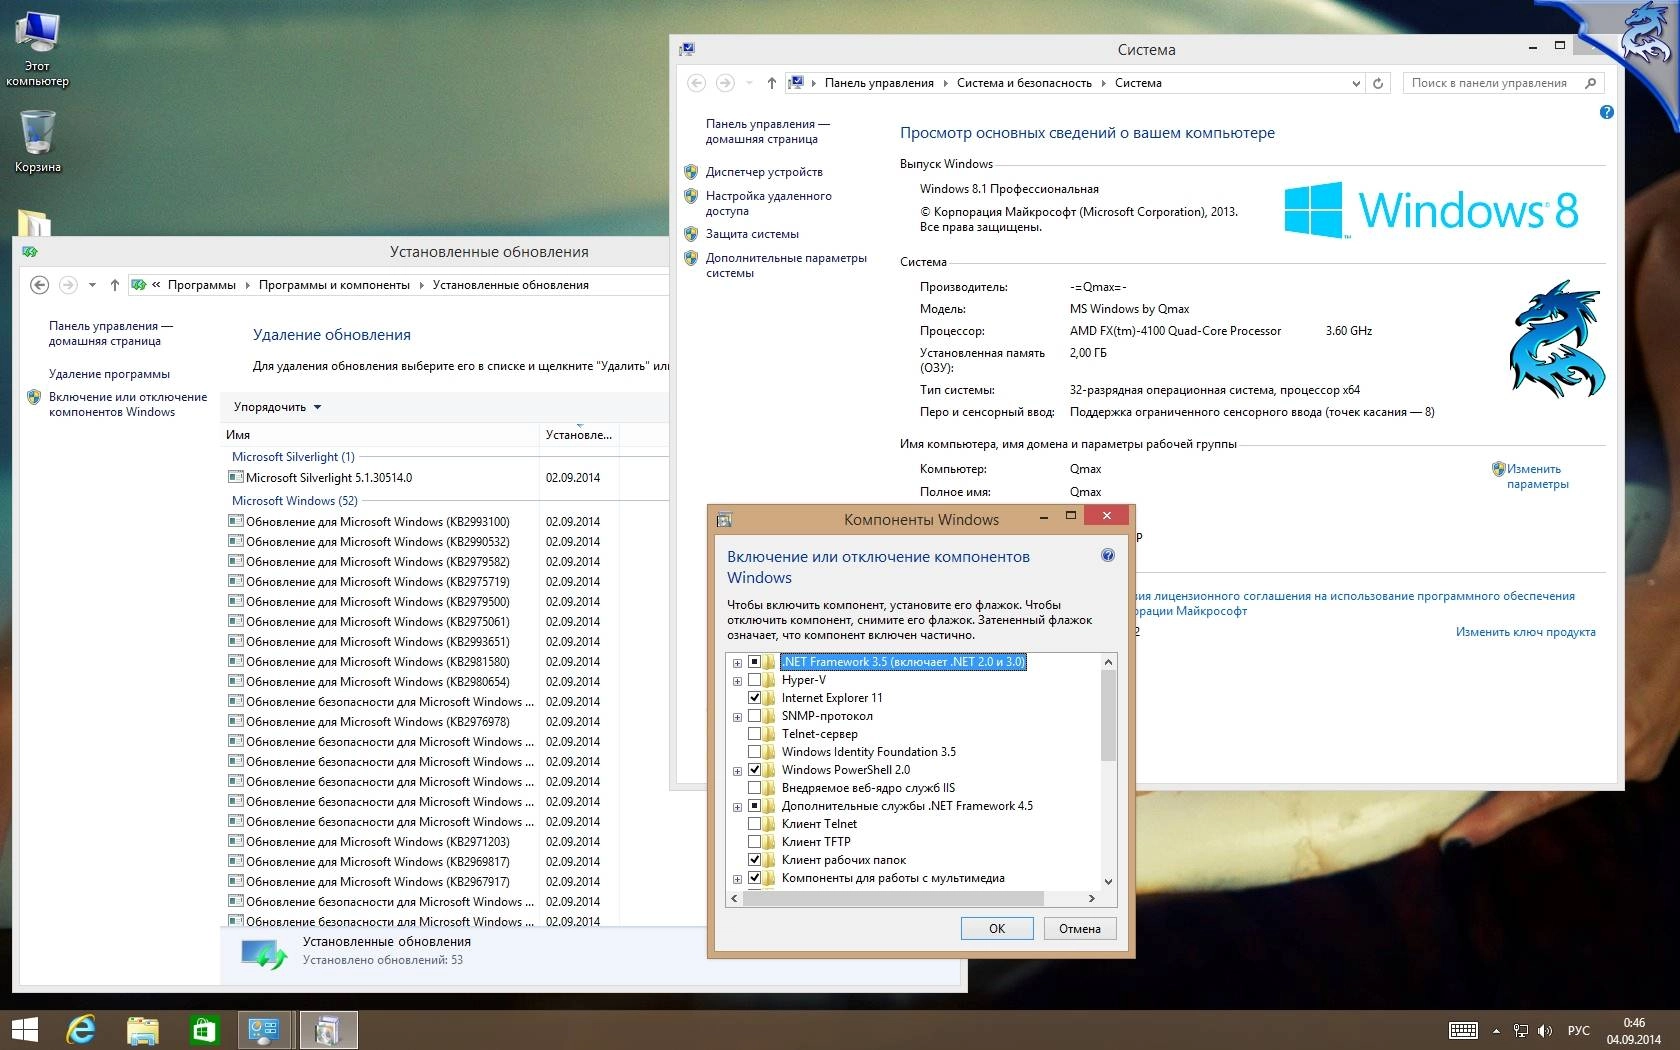Image resolution: width=1680 pixels, height=1050 pixels.
Task: Refresh the Система window address bar
Action: 1378,83
